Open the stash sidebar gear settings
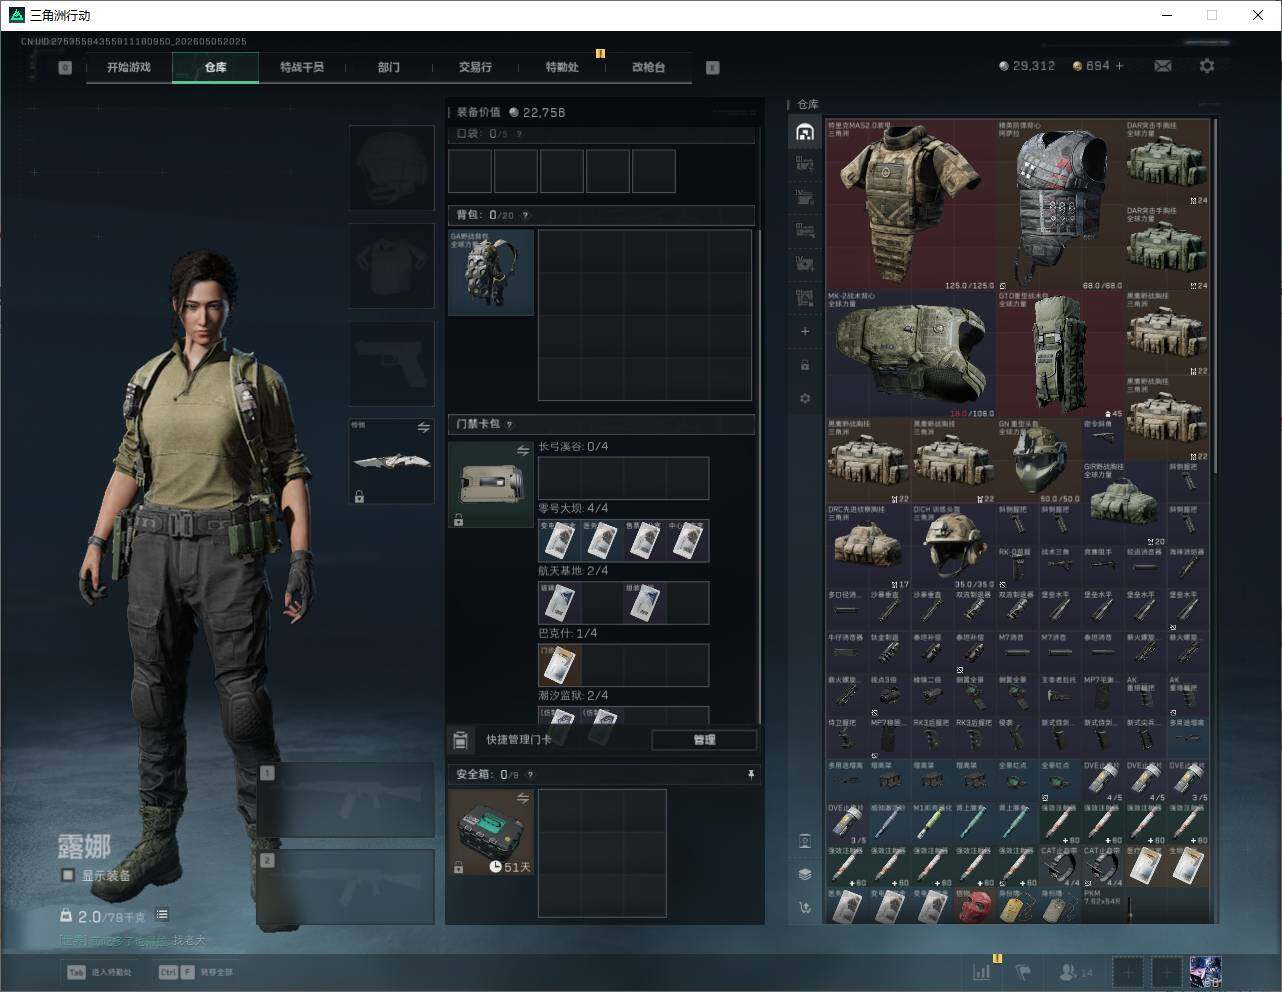The height and width of the screenshot is (992, 1282). point(805,399)
